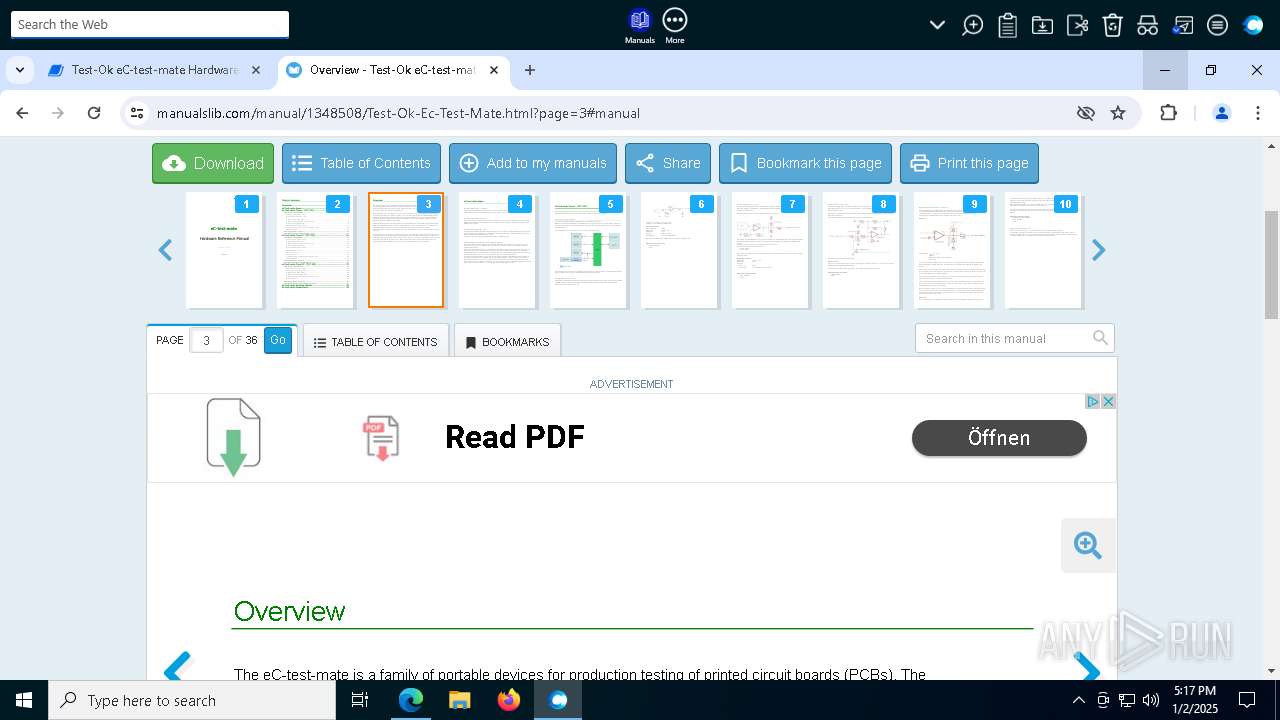The height and width of the screenshot is (720, 1280).
Task: Switch to BOOKMARKS tab
Action: pyautogui.click(x=507, y=342)
